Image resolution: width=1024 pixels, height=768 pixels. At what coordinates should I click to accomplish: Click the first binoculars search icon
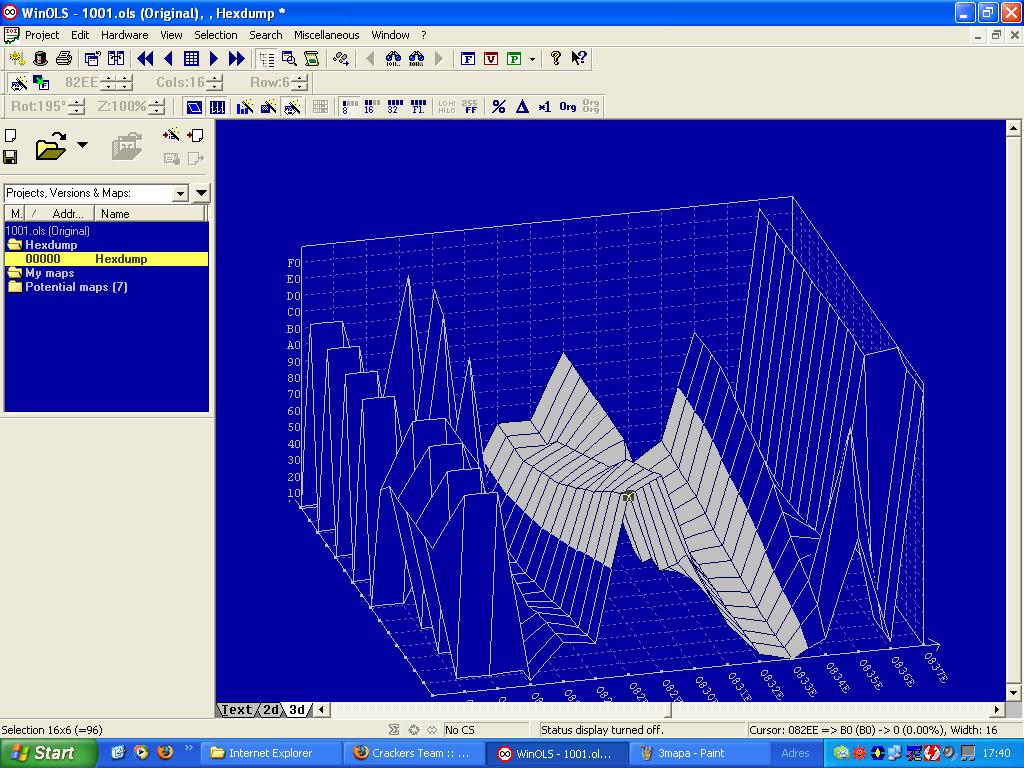point(393,59)
